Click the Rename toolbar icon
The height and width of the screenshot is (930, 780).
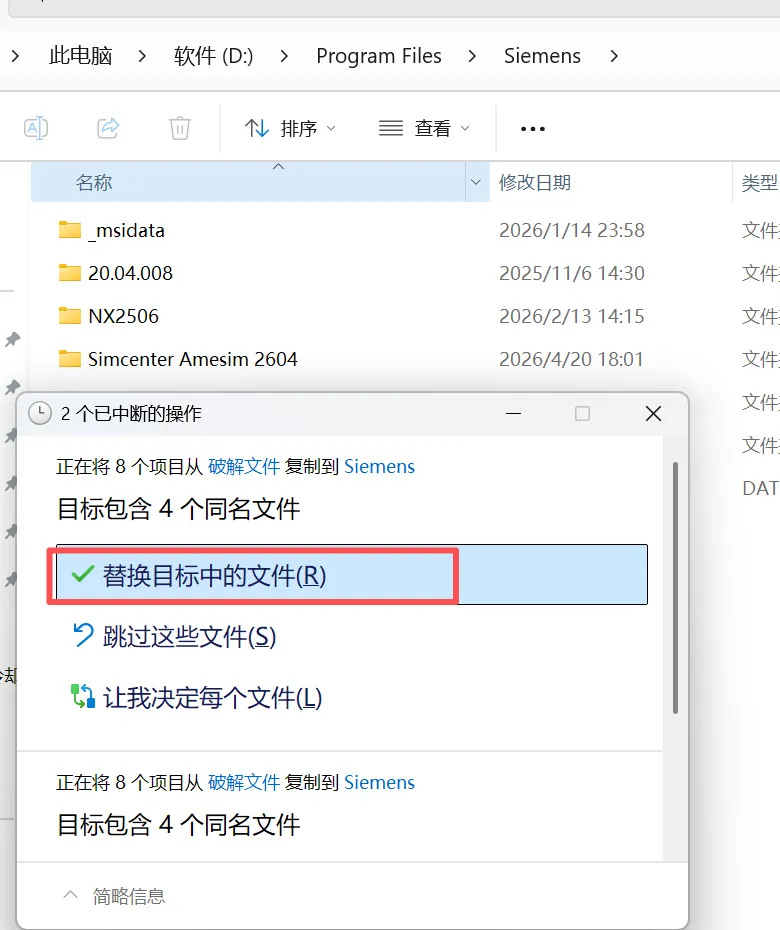[x=36, y=128]
